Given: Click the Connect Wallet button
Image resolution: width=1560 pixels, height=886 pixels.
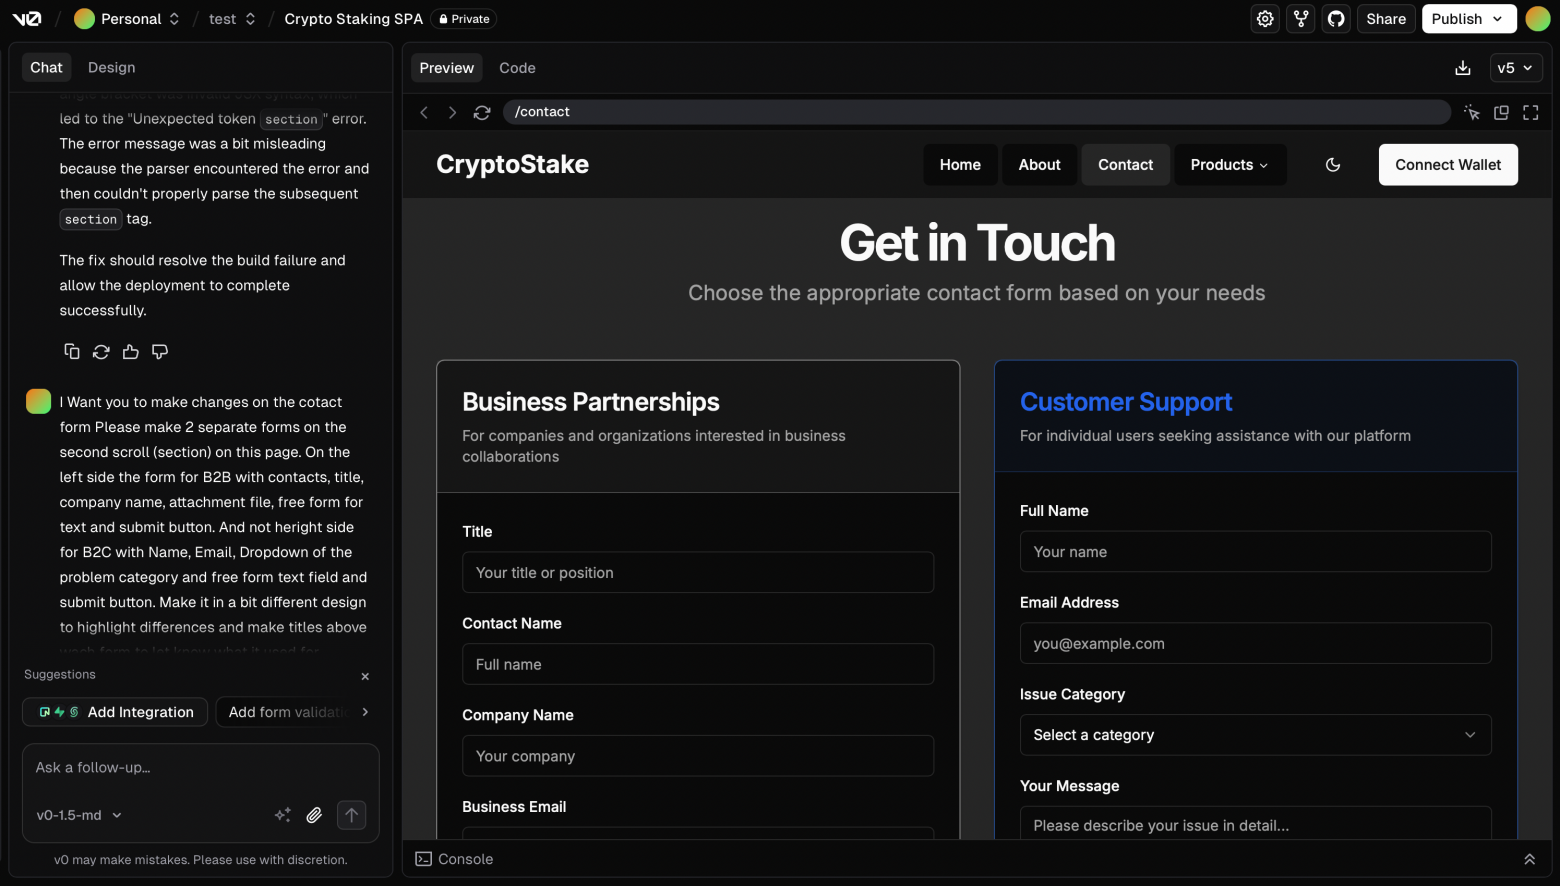Looking at the screenshot, I should [1447, 165].
